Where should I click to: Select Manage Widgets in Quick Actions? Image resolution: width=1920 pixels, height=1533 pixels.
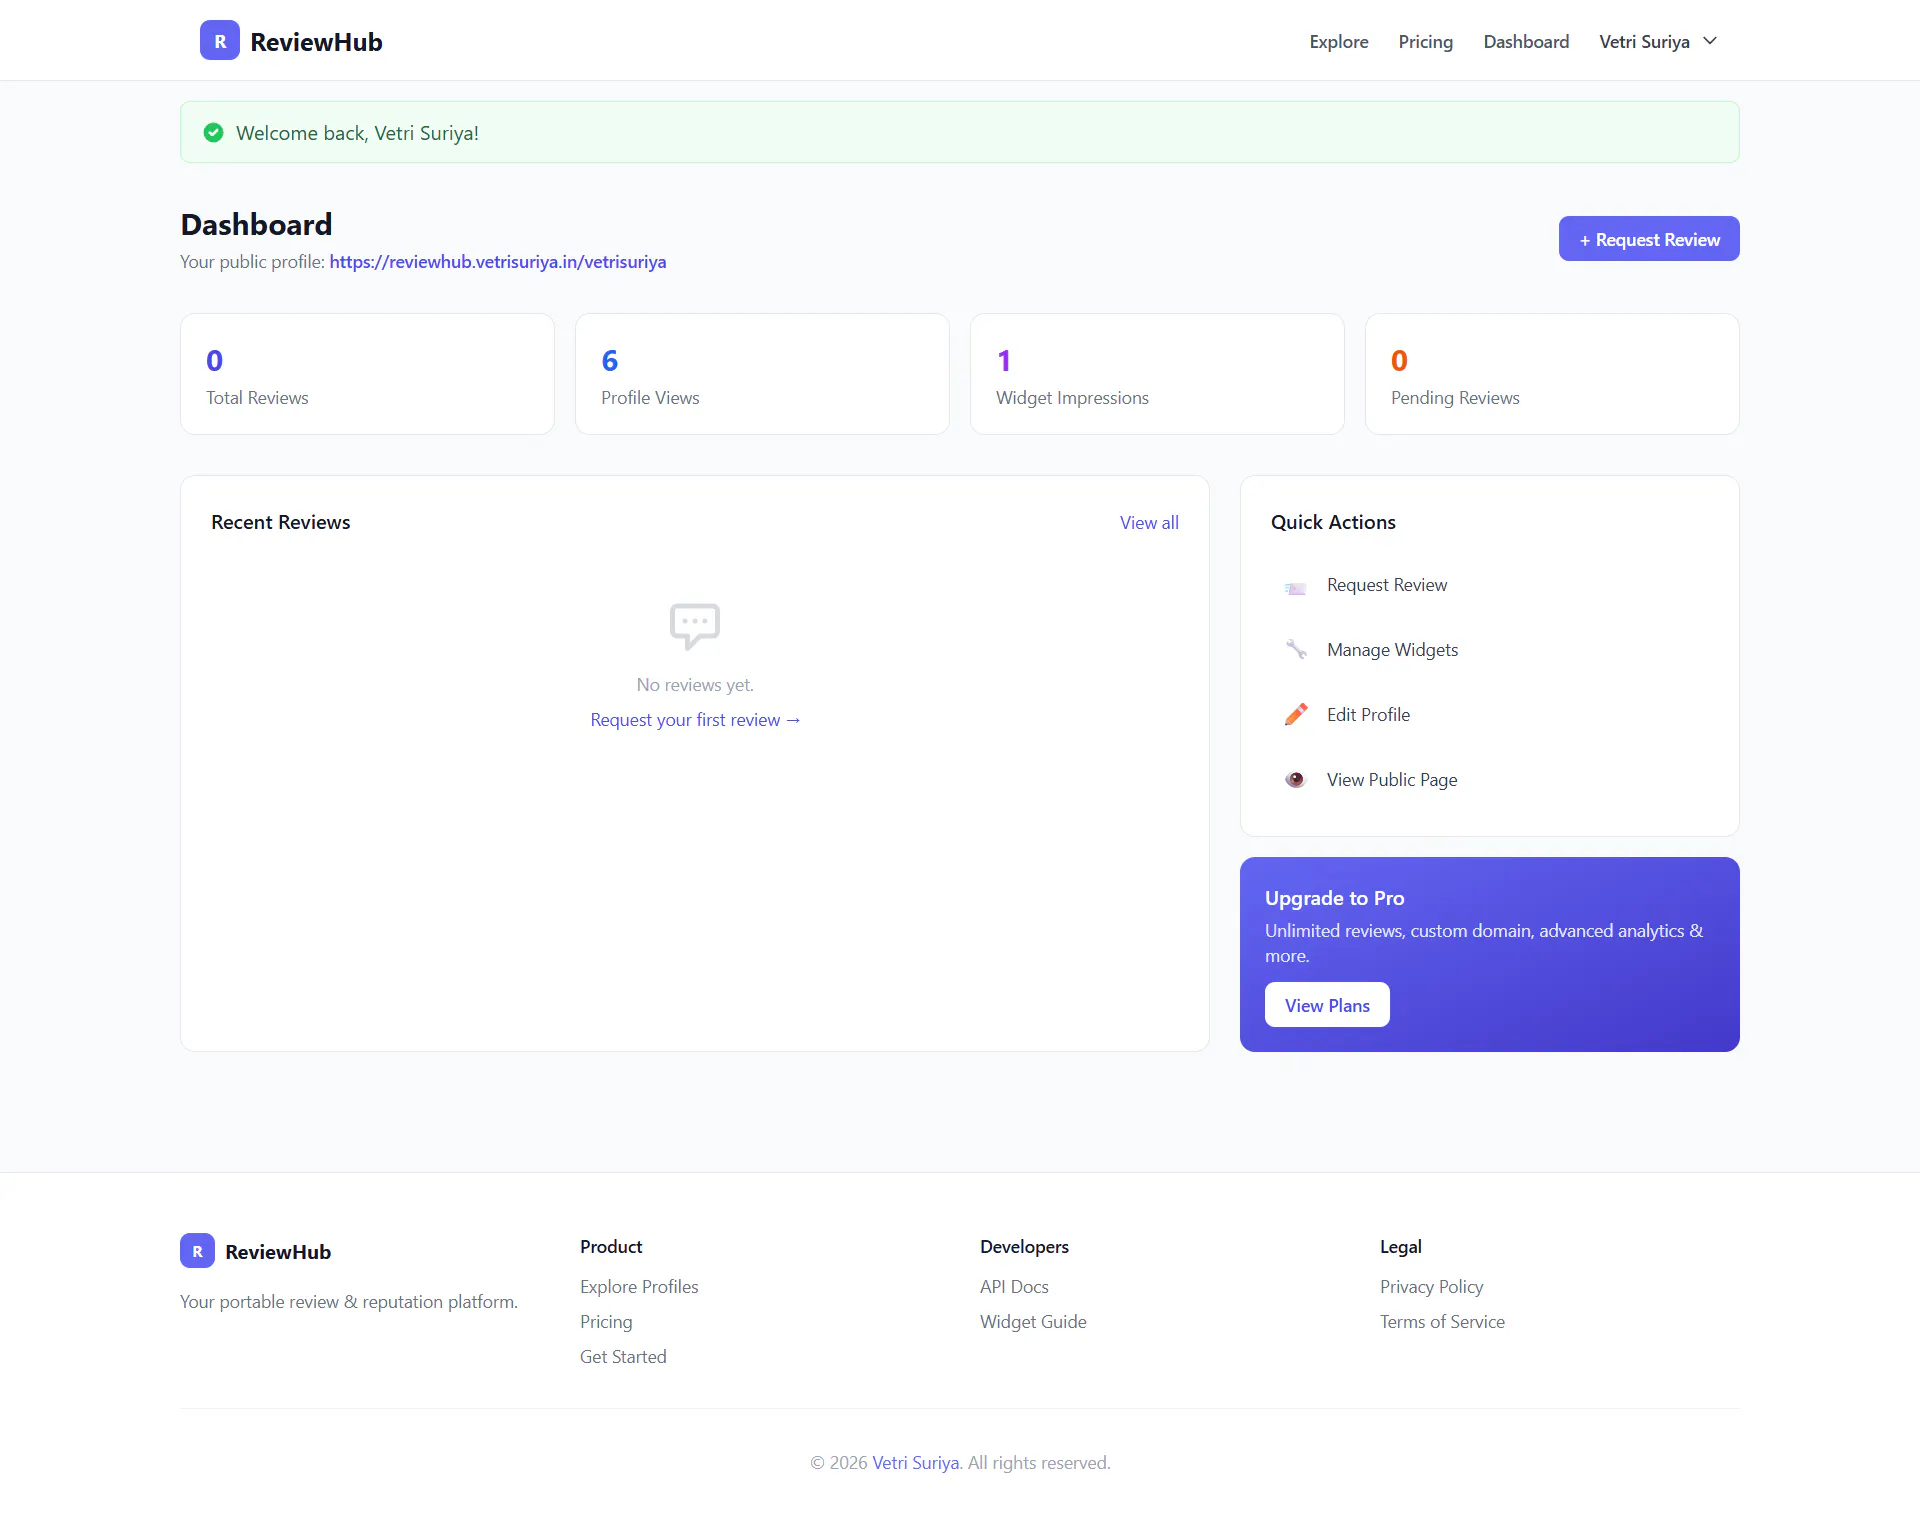point(1490,650)
